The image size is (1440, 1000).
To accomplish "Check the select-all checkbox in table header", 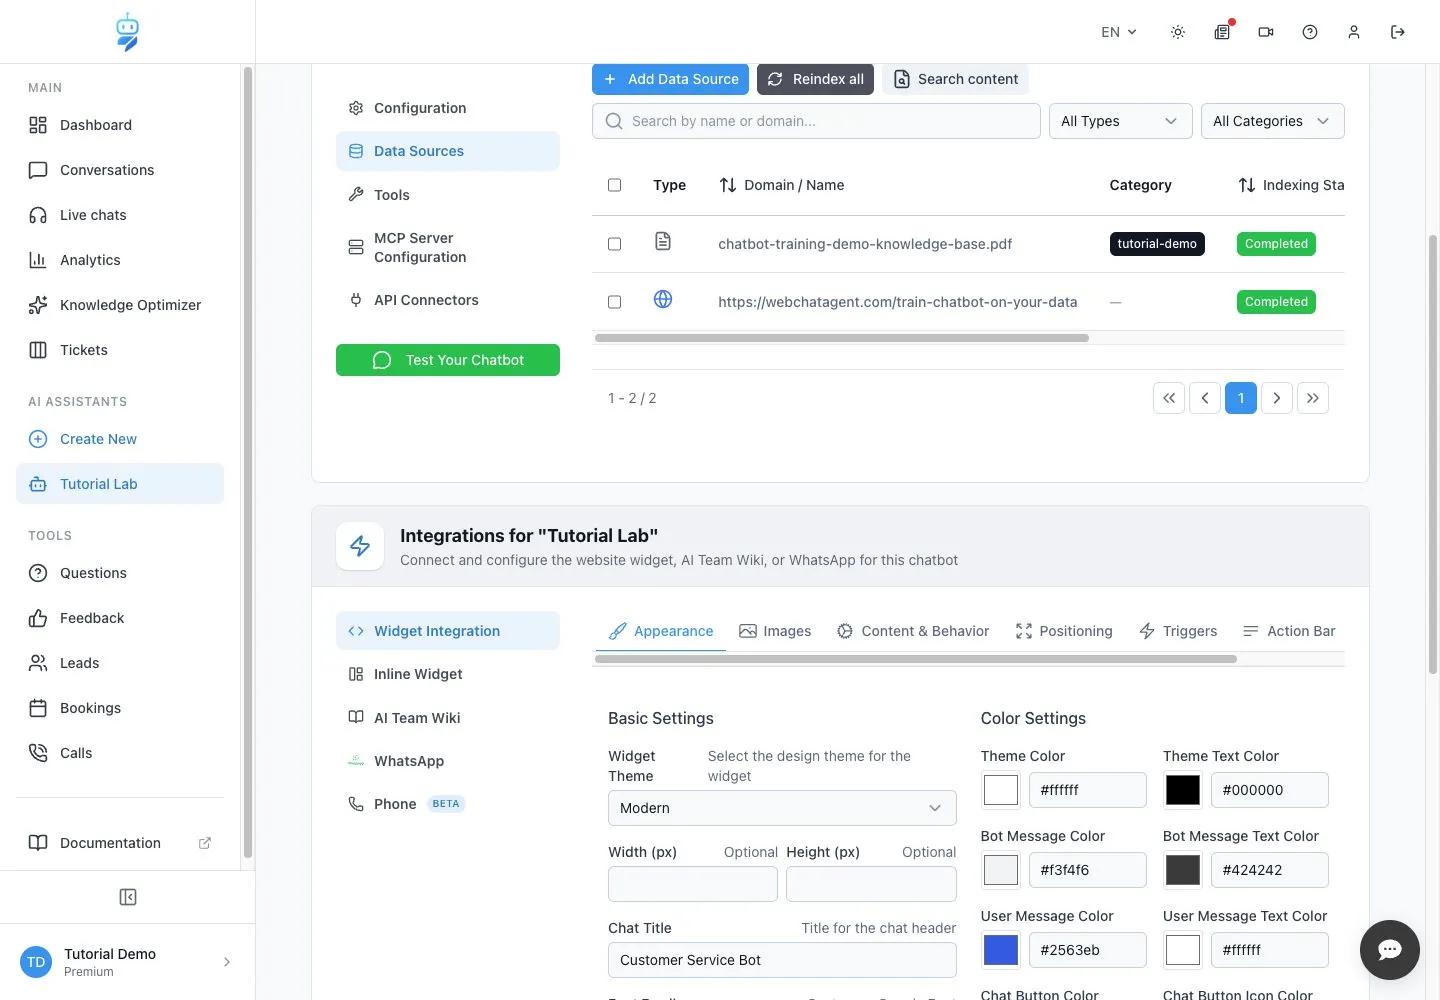I will 615,185.
